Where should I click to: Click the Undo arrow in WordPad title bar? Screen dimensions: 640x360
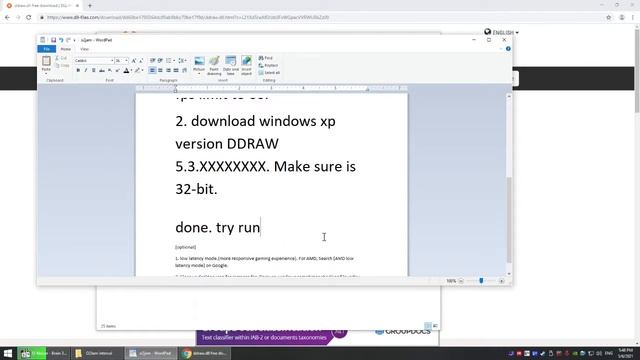pos(61,40)
